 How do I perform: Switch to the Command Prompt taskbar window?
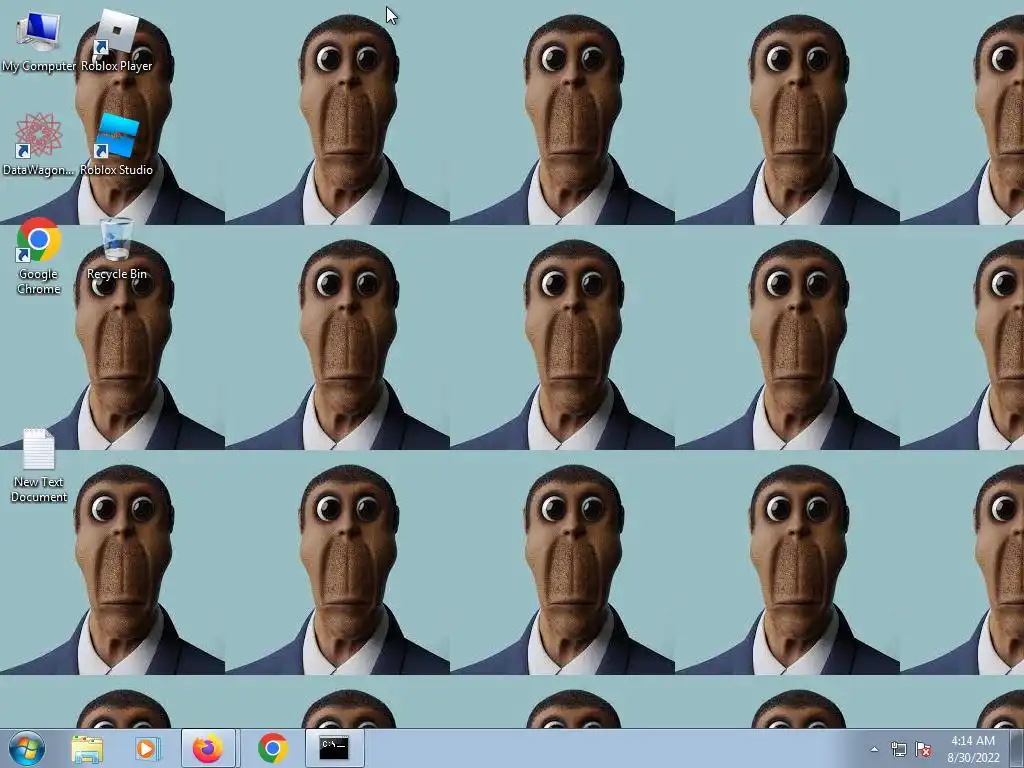point(334,748)
